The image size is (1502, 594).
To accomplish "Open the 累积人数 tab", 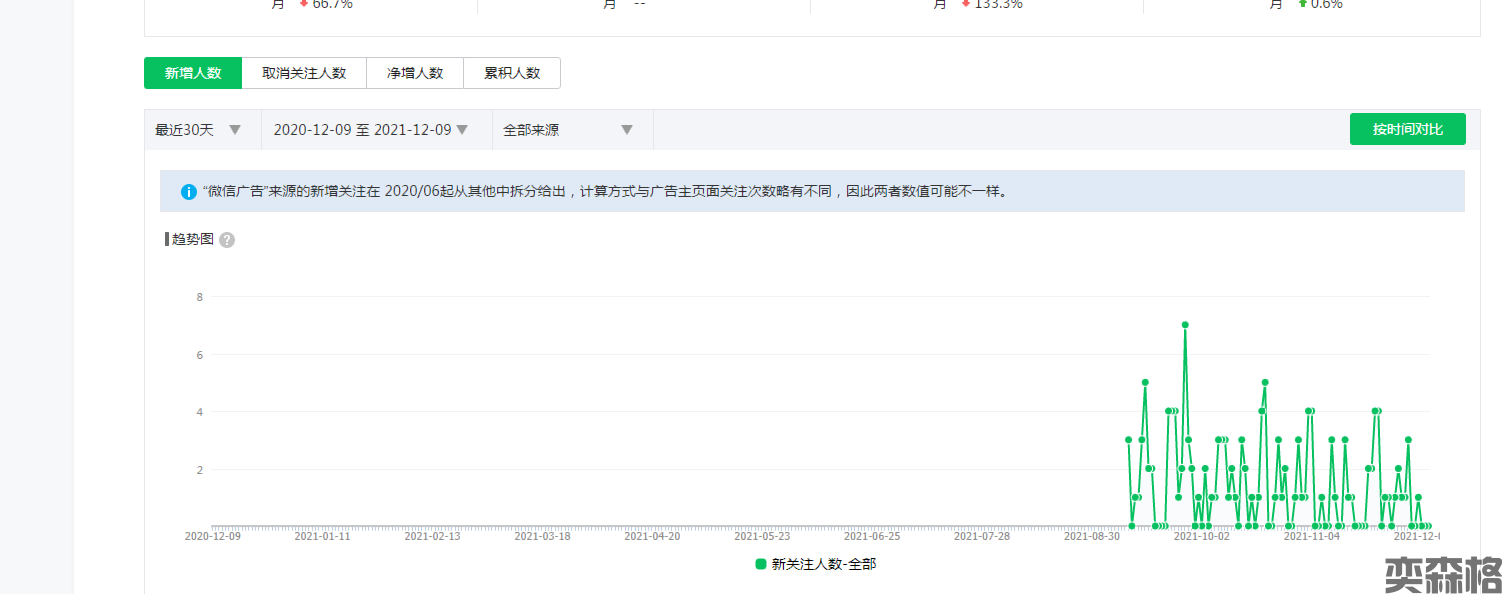I will coord(512,73).
